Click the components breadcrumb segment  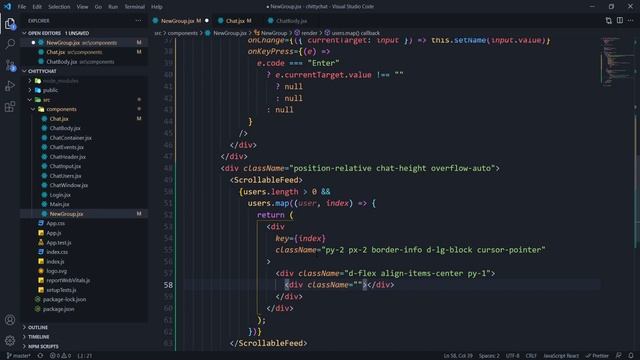click(x=182, y=33)
